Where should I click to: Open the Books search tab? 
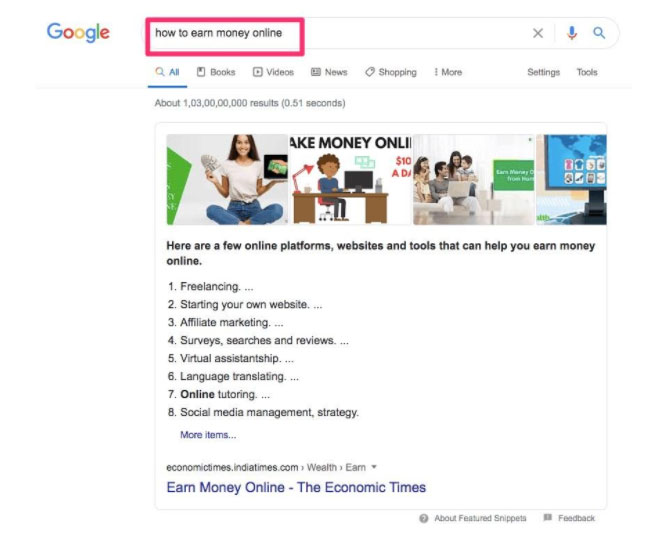pos(216,72)
